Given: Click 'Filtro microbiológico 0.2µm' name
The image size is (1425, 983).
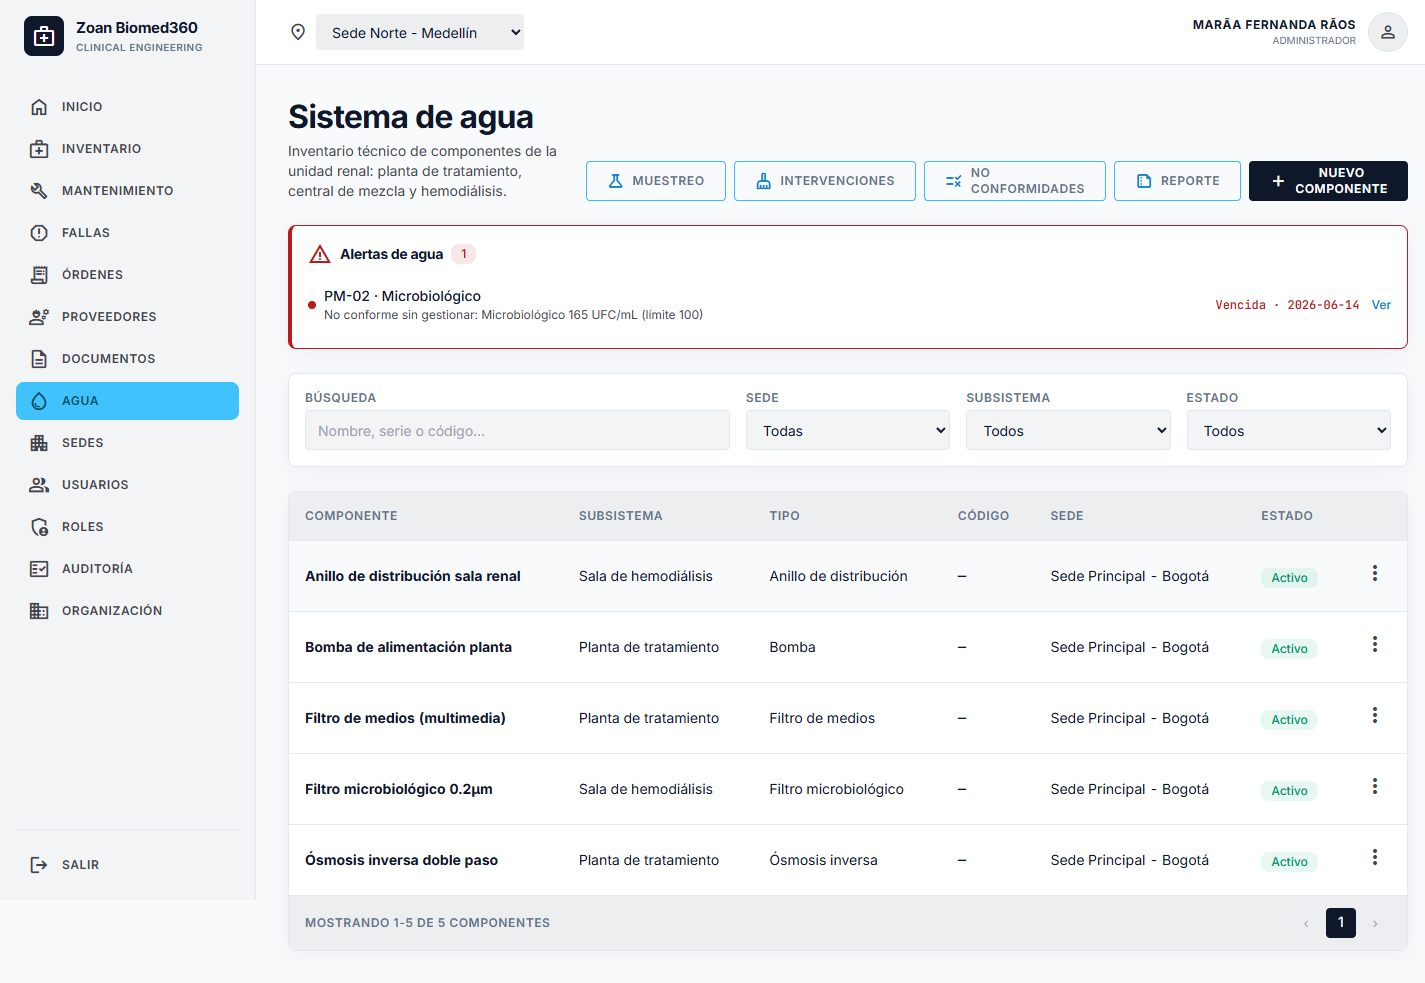Looking at the screenshot, I should (x=399, y=789).
